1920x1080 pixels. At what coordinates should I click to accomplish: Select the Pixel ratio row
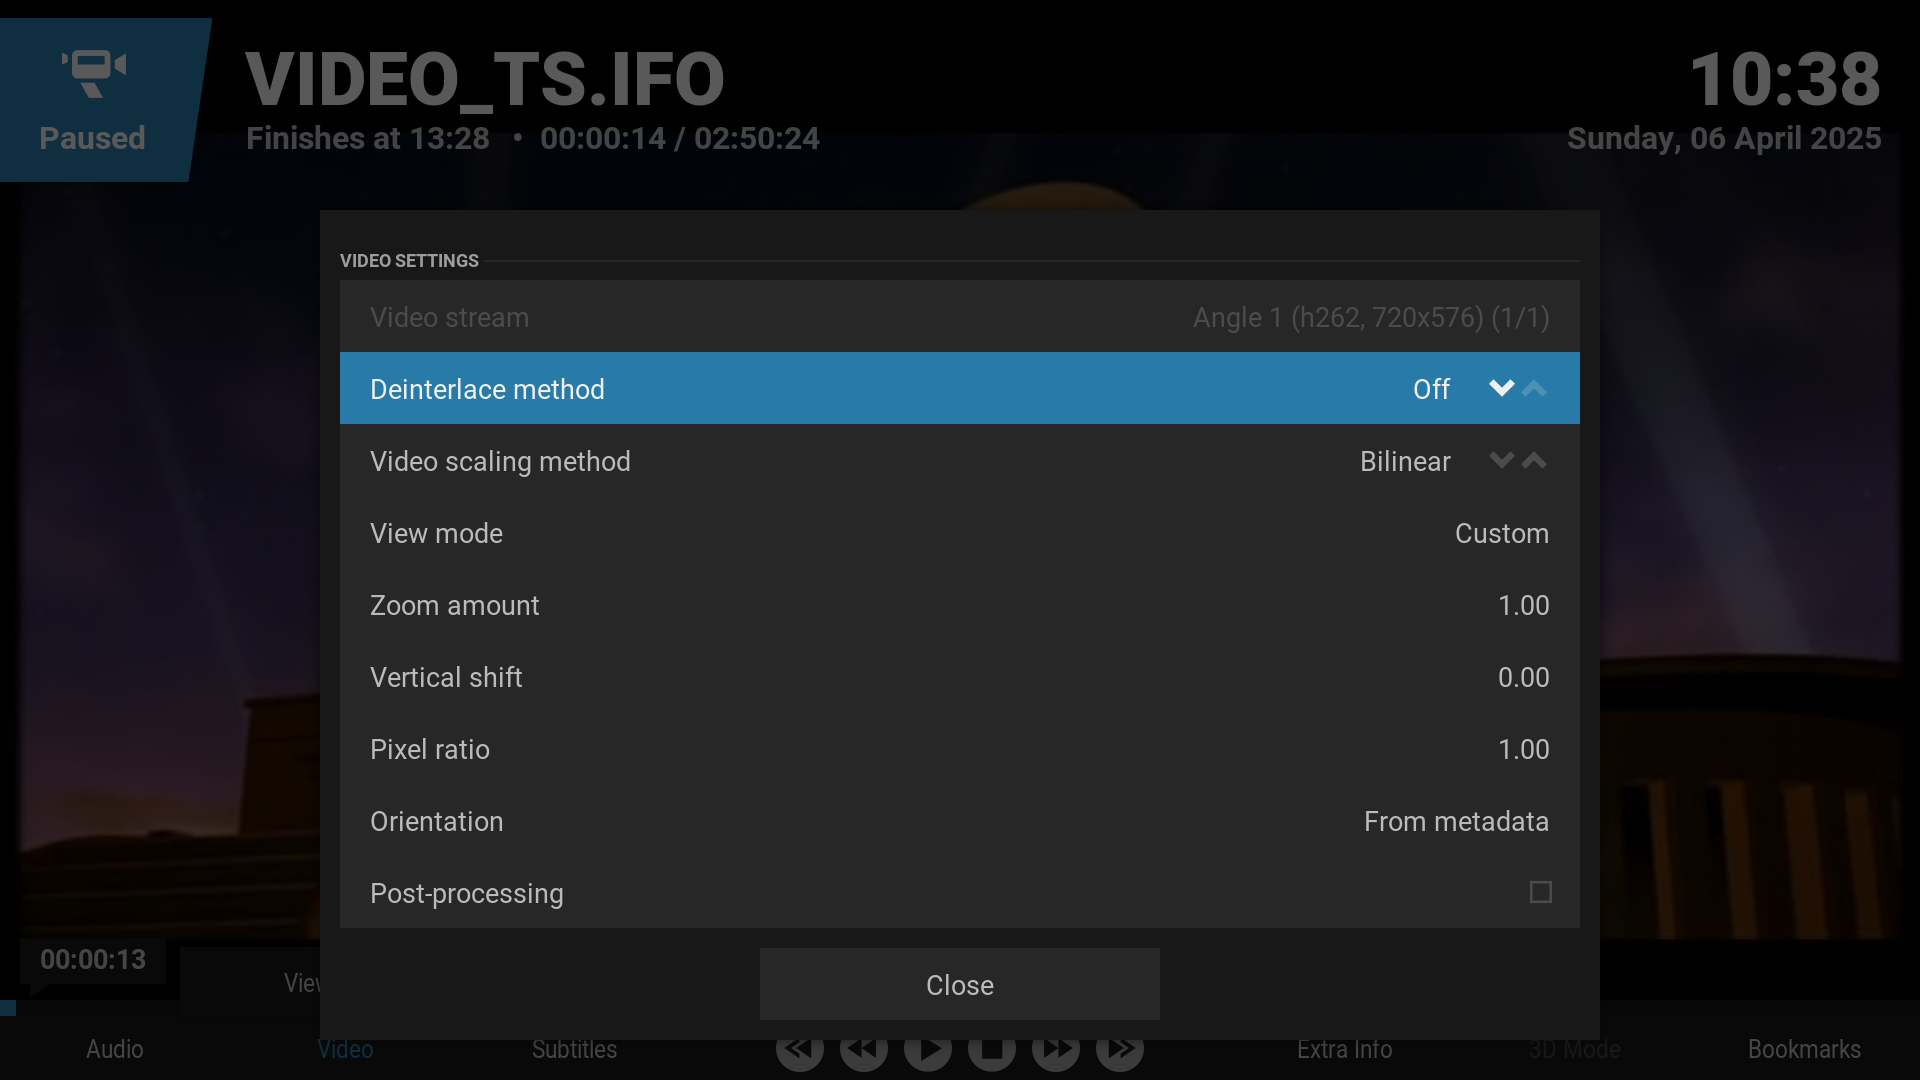coord(959,749)
